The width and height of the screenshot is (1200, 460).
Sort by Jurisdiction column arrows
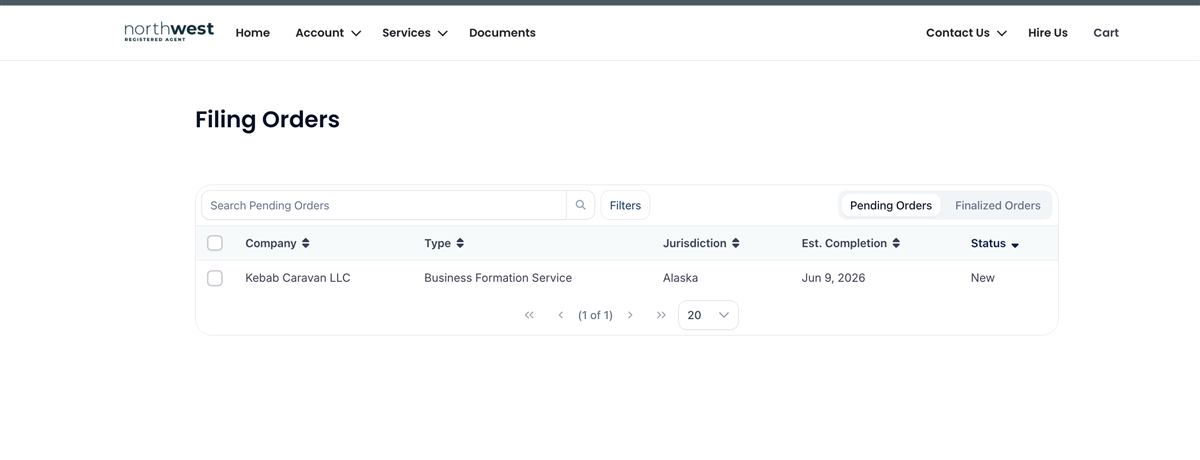(736, 243)
